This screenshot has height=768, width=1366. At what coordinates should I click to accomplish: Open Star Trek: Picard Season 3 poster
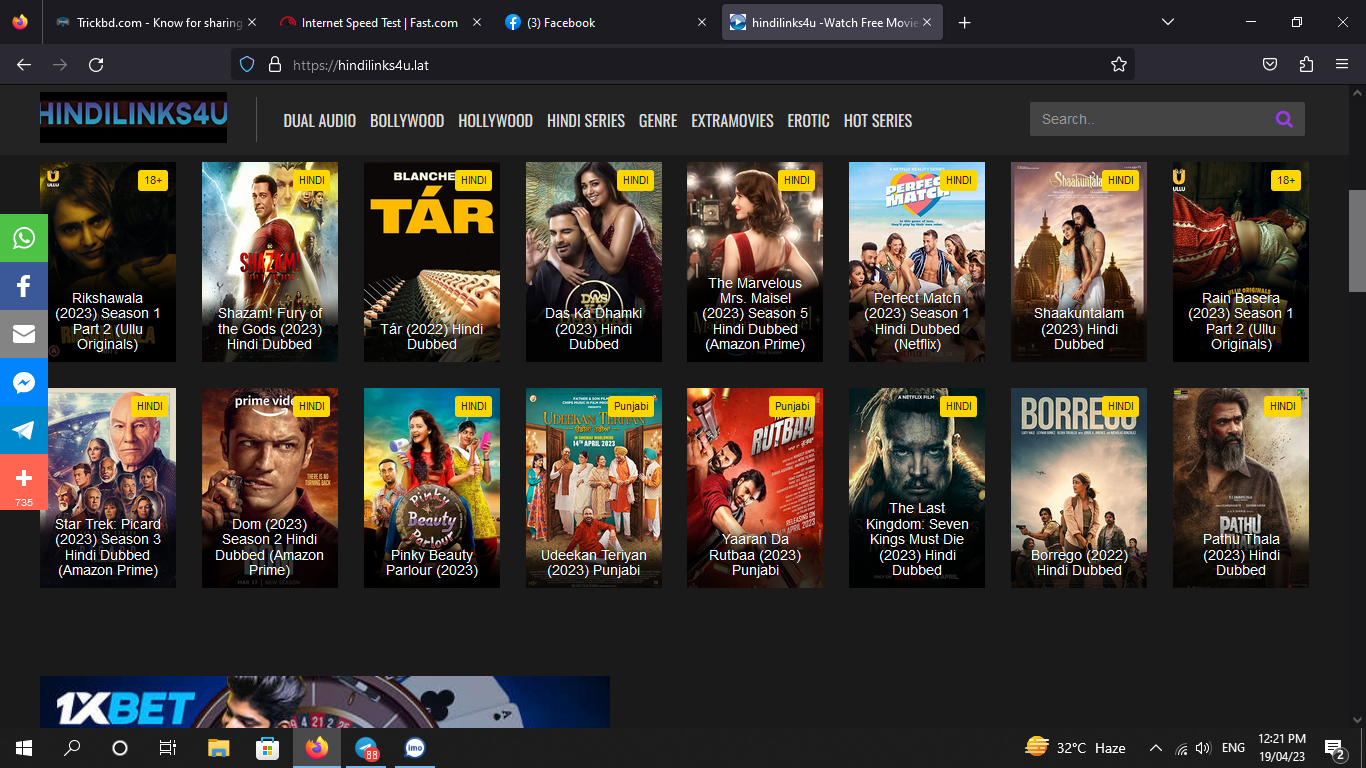coord(108,488)
